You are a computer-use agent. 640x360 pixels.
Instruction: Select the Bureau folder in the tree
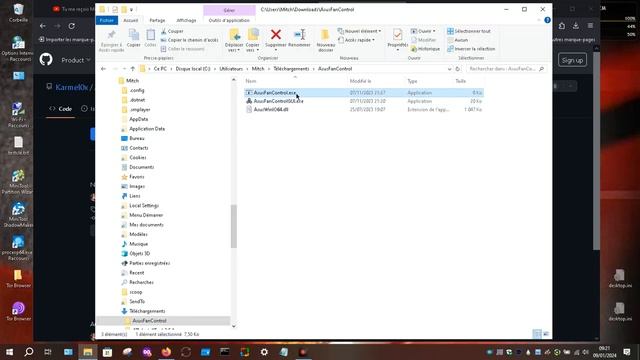click(x=137, y=138)
